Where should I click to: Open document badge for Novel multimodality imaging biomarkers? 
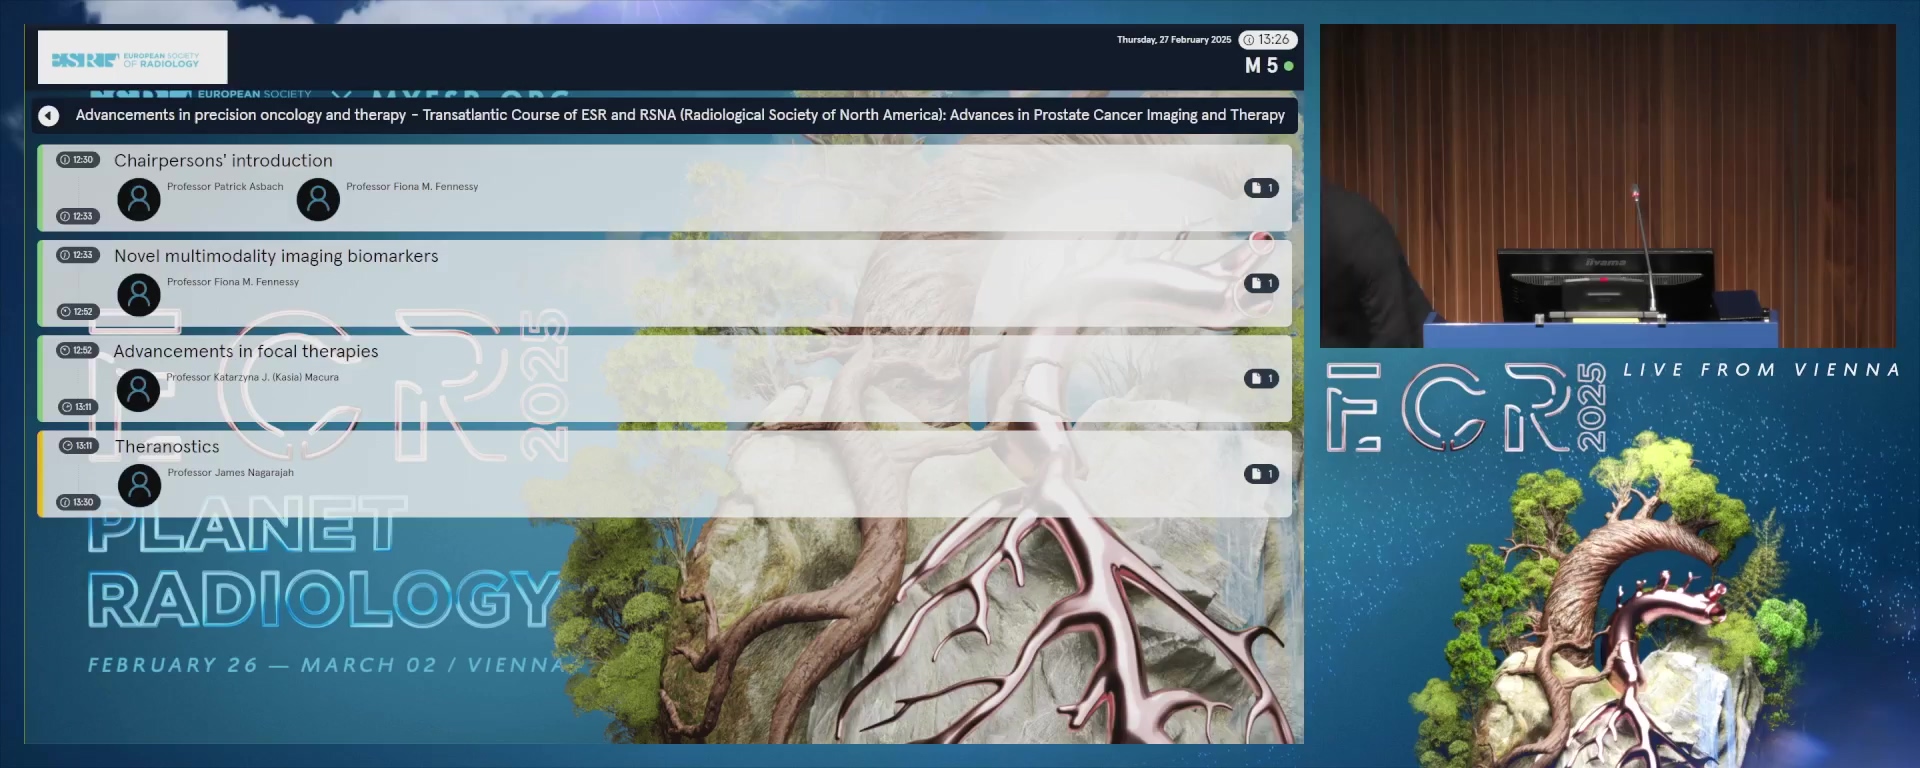(1261, 283)
